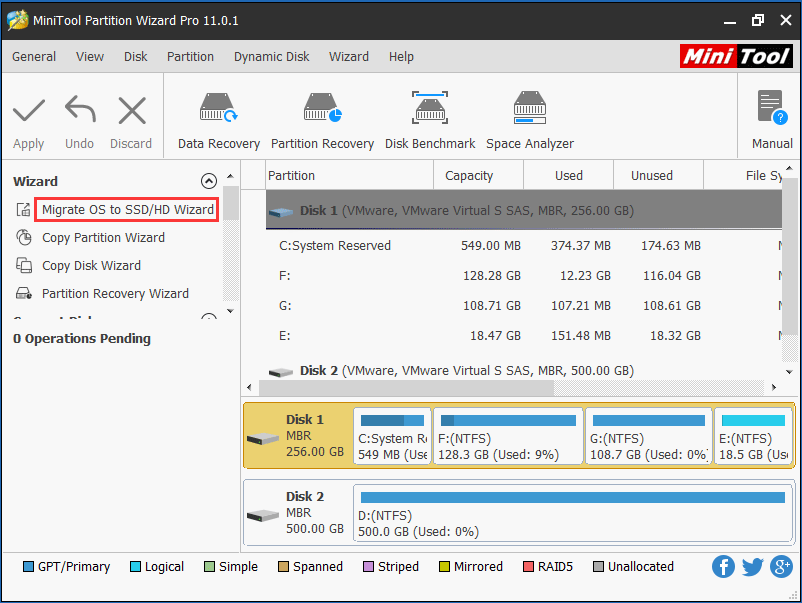Collapse the Wizard section

[x=209, y=181]
